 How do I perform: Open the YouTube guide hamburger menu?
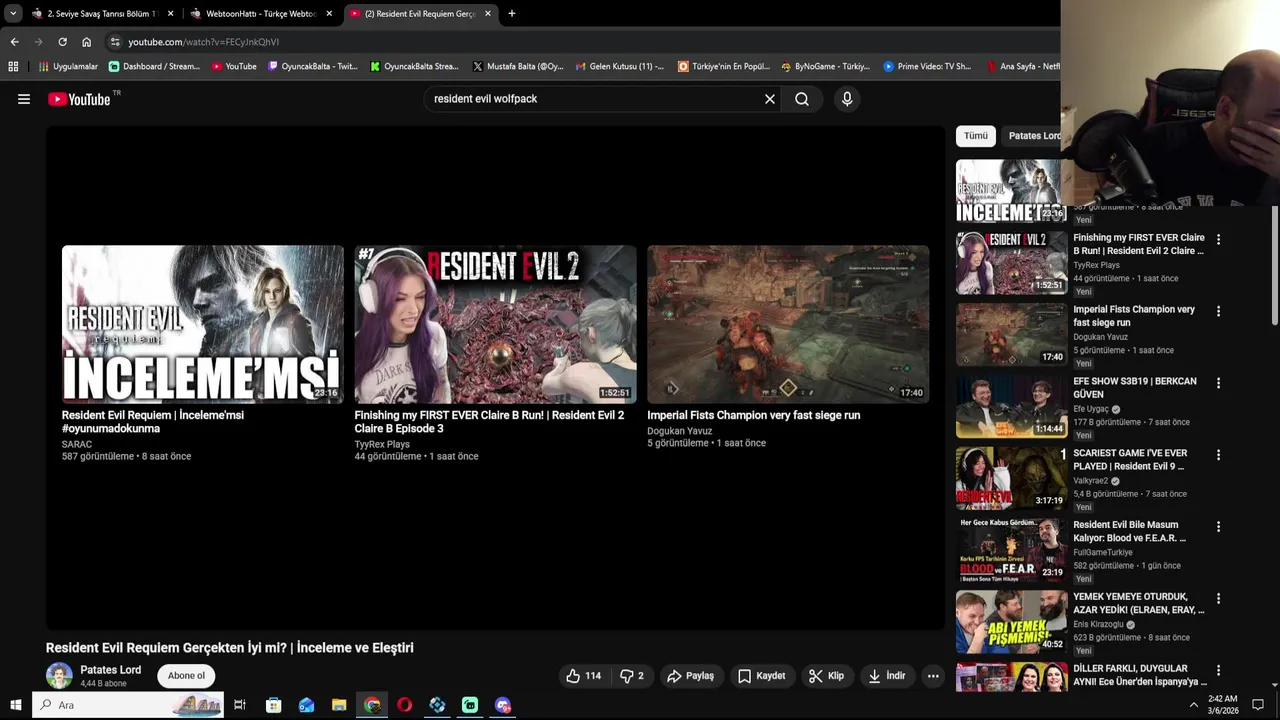point(24,99)
